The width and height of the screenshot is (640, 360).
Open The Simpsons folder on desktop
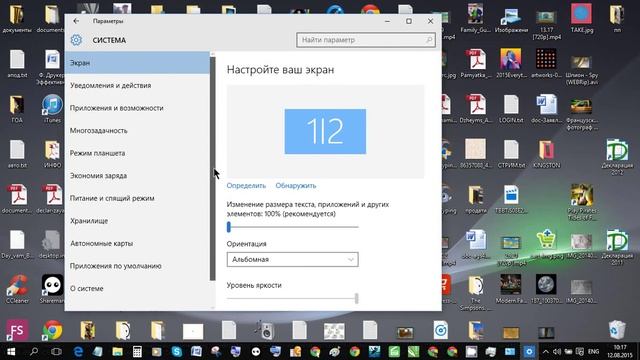(x=476, y=292)
